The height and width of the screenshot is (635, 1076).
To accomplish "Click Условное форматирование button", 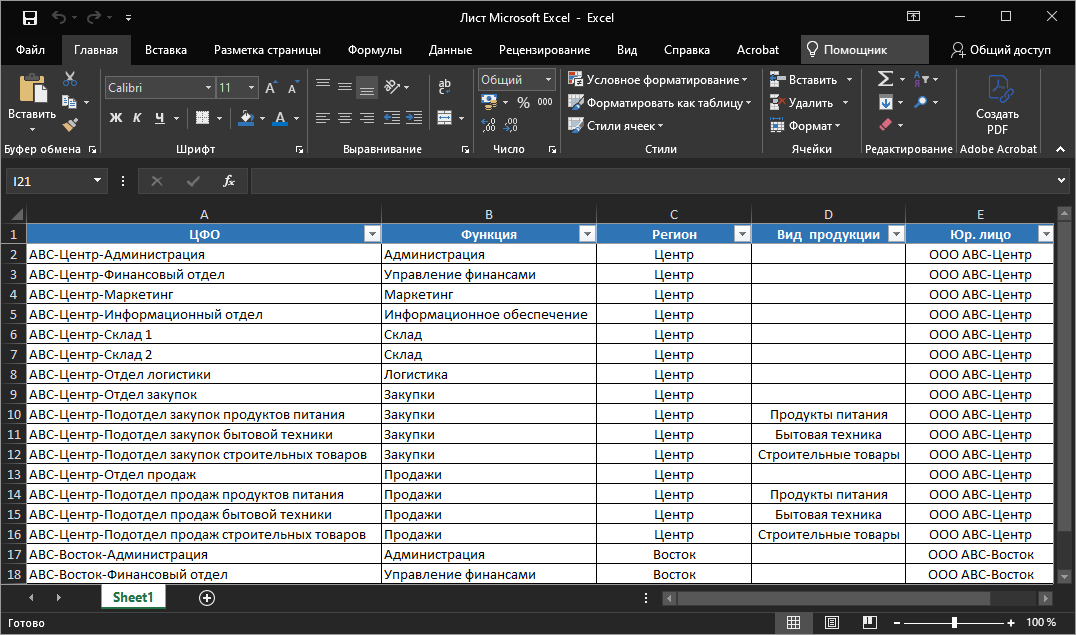I will click(658, 79).
